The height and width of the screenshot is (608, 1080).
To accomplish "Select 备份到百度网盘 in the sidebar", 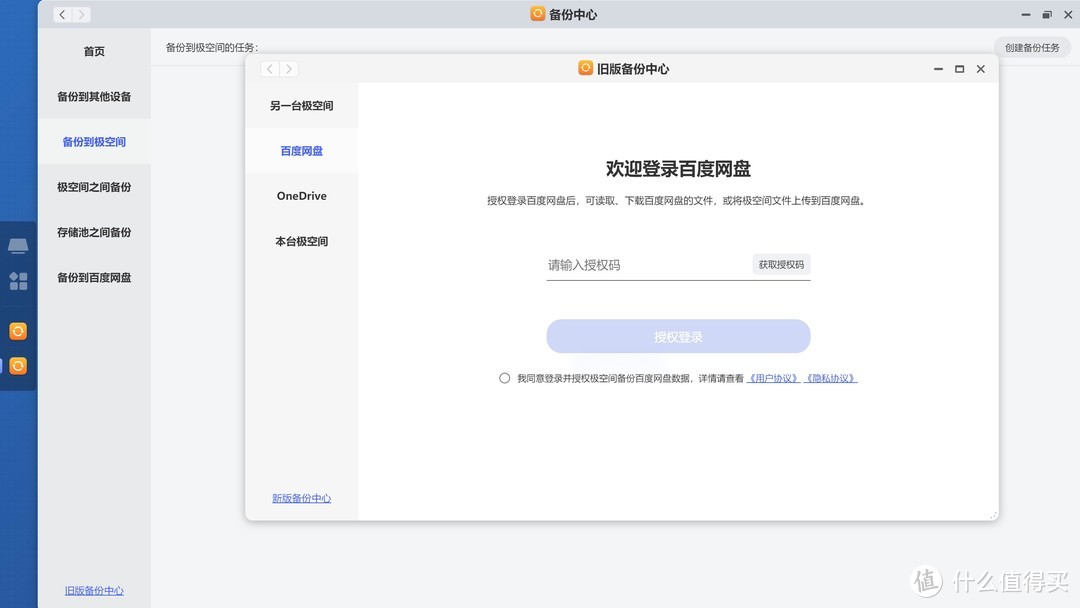I will [x=93, y=277].
